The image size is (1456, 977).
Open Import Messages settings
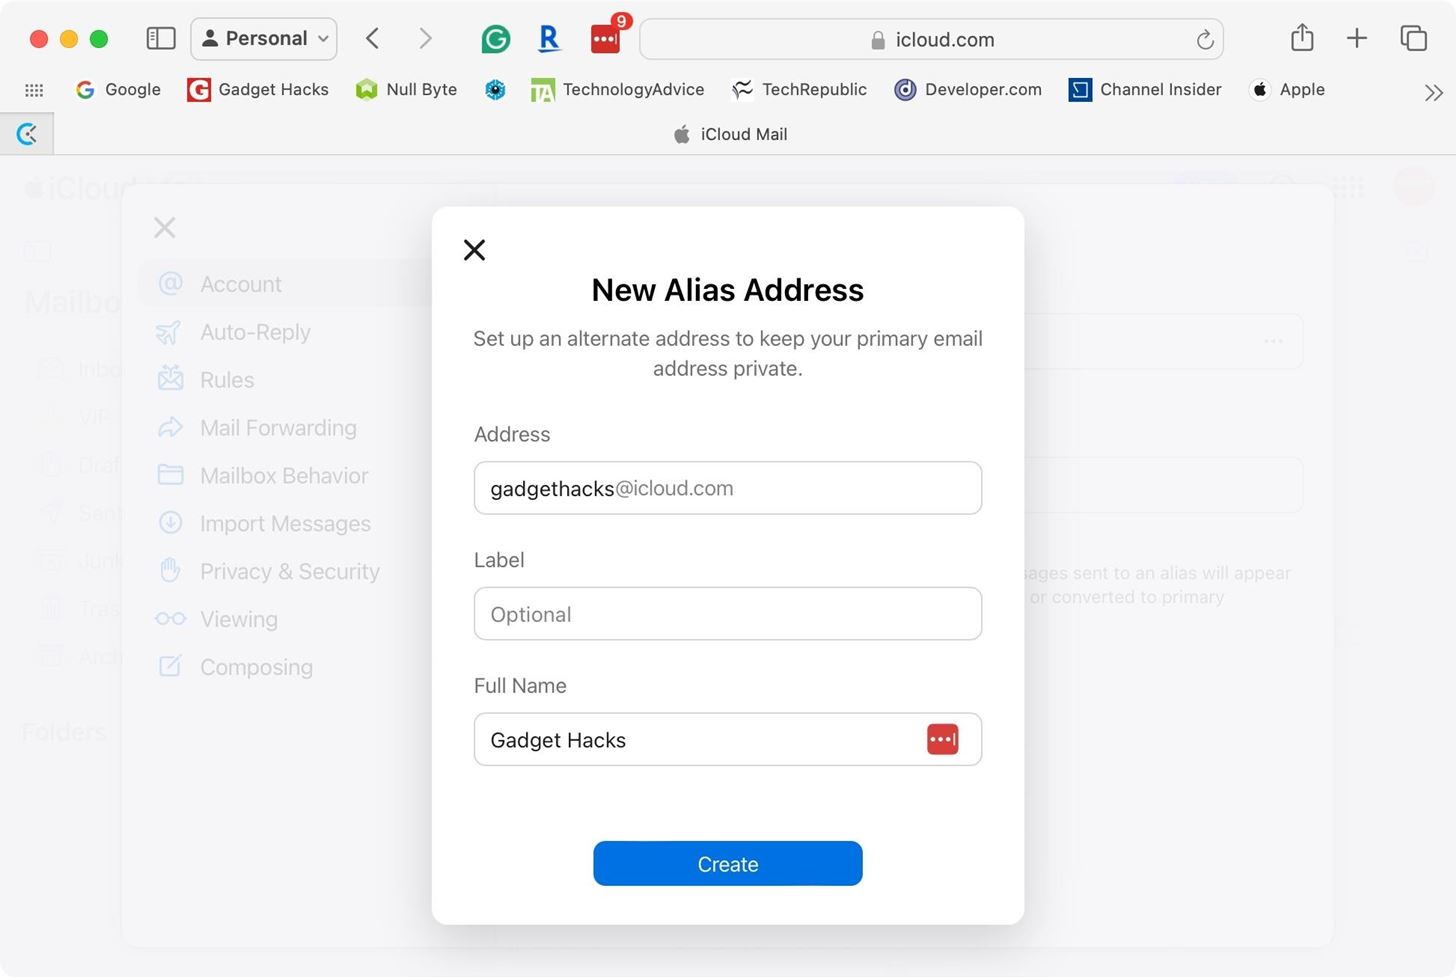coord(287,523)
